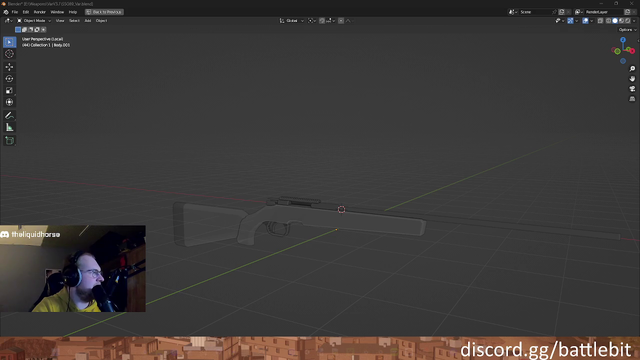Open the viewport Object menu

[x=101, y=21]
